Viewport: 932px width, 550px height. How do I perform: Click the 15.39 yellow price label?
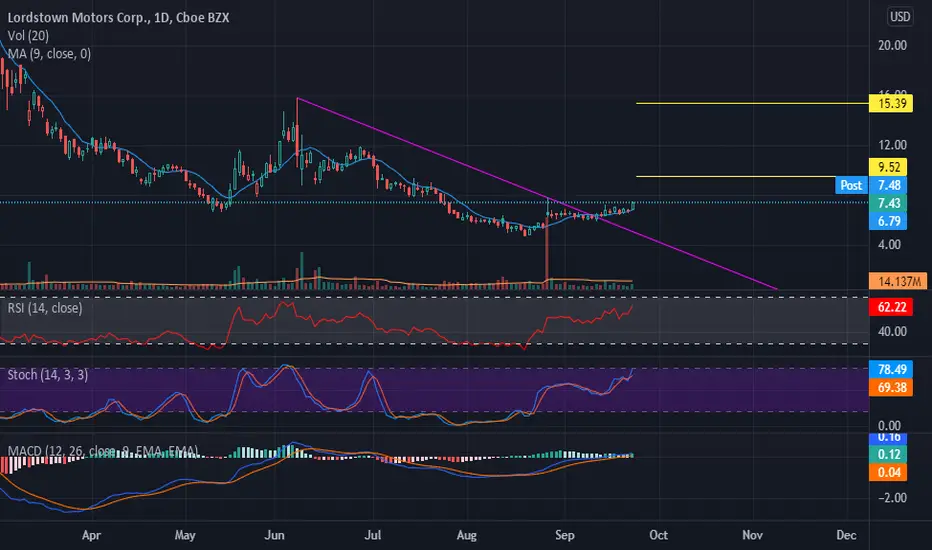891,103
